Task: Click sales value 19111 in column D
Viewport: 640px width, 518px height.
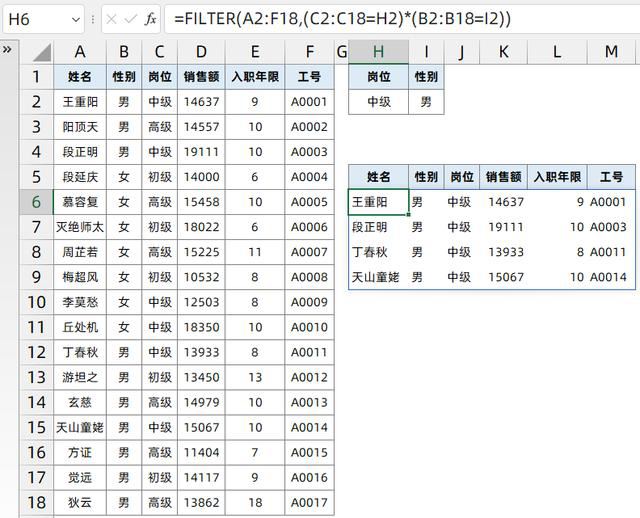Action: [x=202, y=151]
